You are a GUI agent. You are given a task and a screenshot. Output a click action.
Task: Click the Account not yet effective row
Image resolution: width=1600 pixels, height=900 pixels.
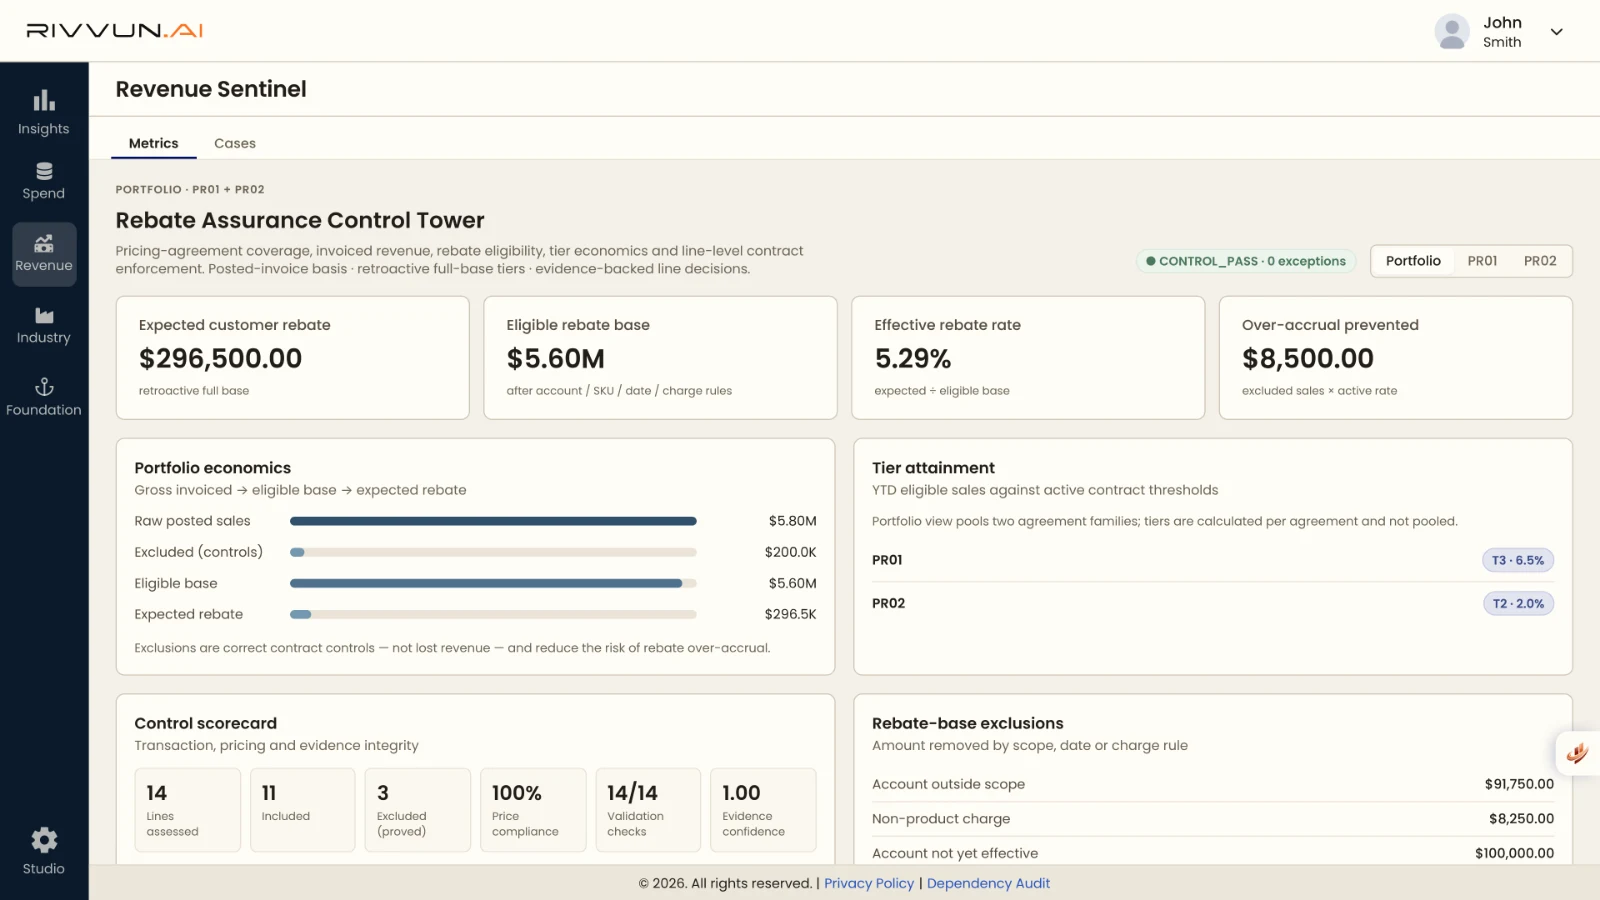(x=1213, y=853)
